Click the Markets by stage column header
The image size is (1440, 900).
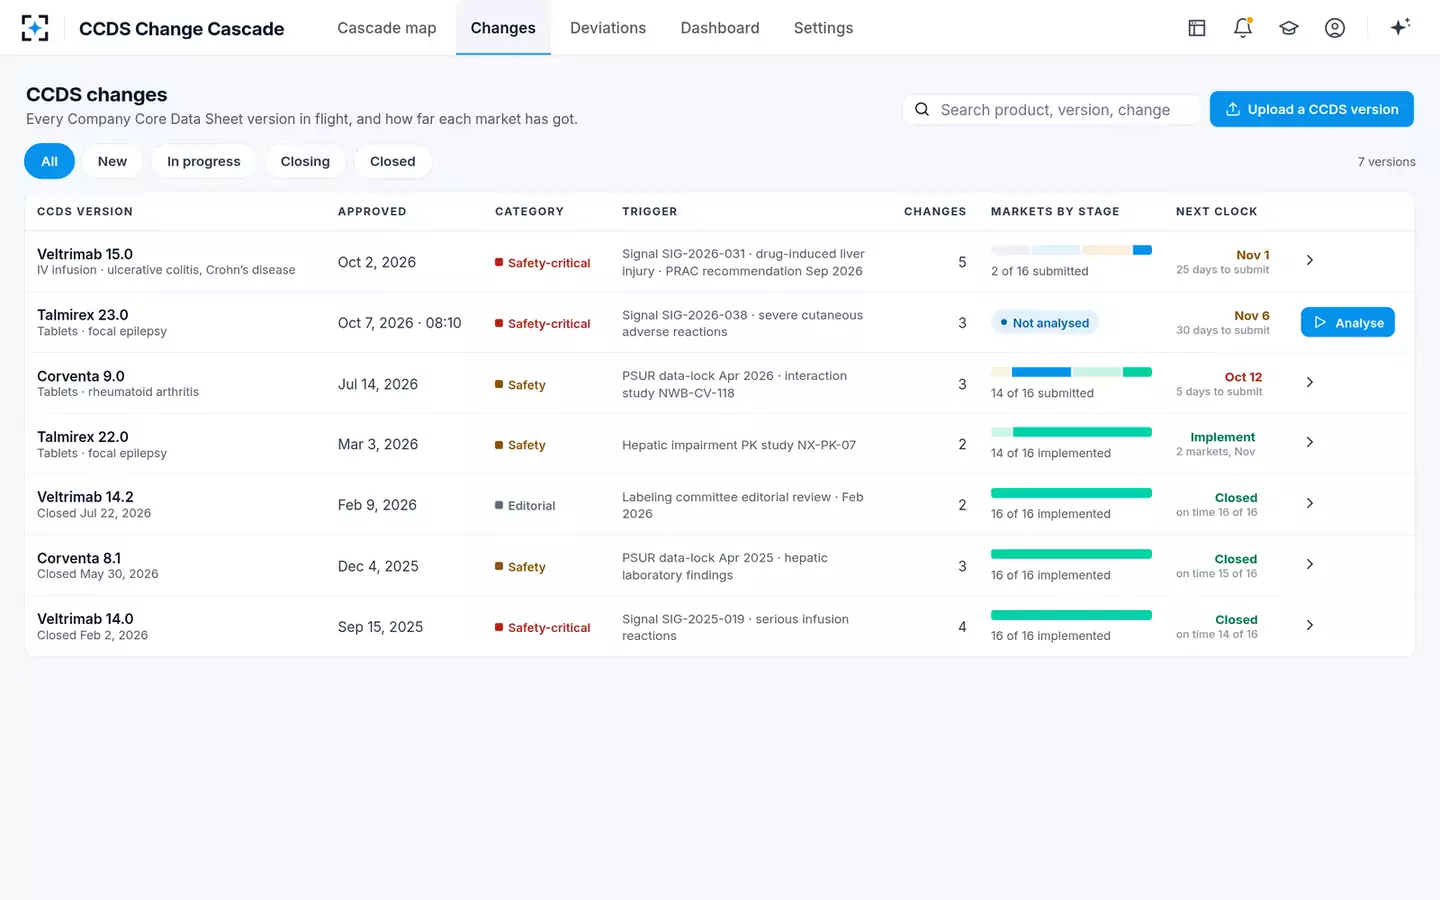1055,211
